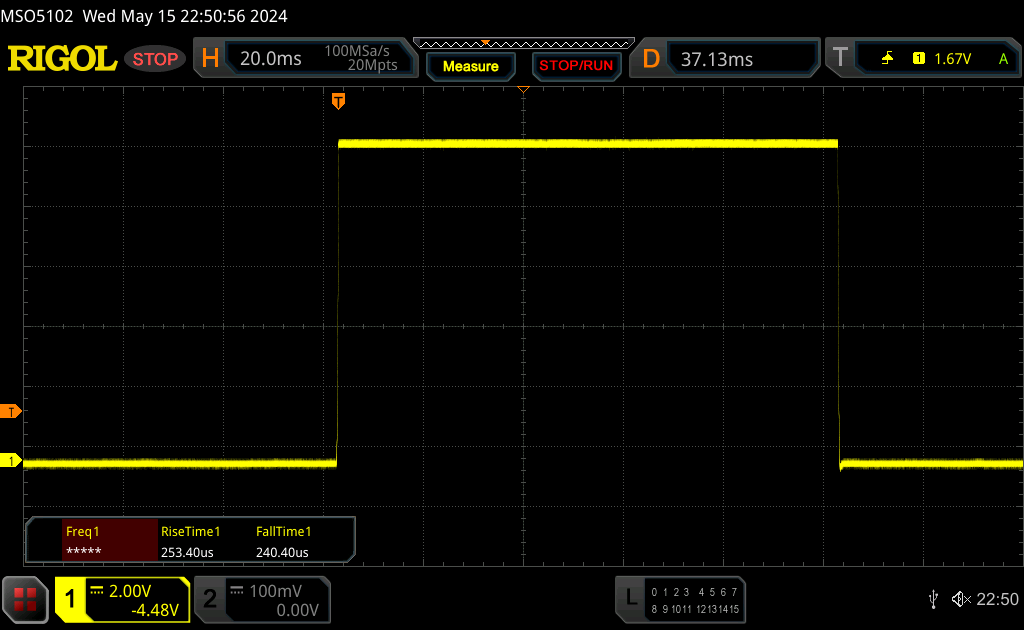The image size is (1024, 630).
Task: Click channel 1 DC coupling icon
Action: coord(97,591)
